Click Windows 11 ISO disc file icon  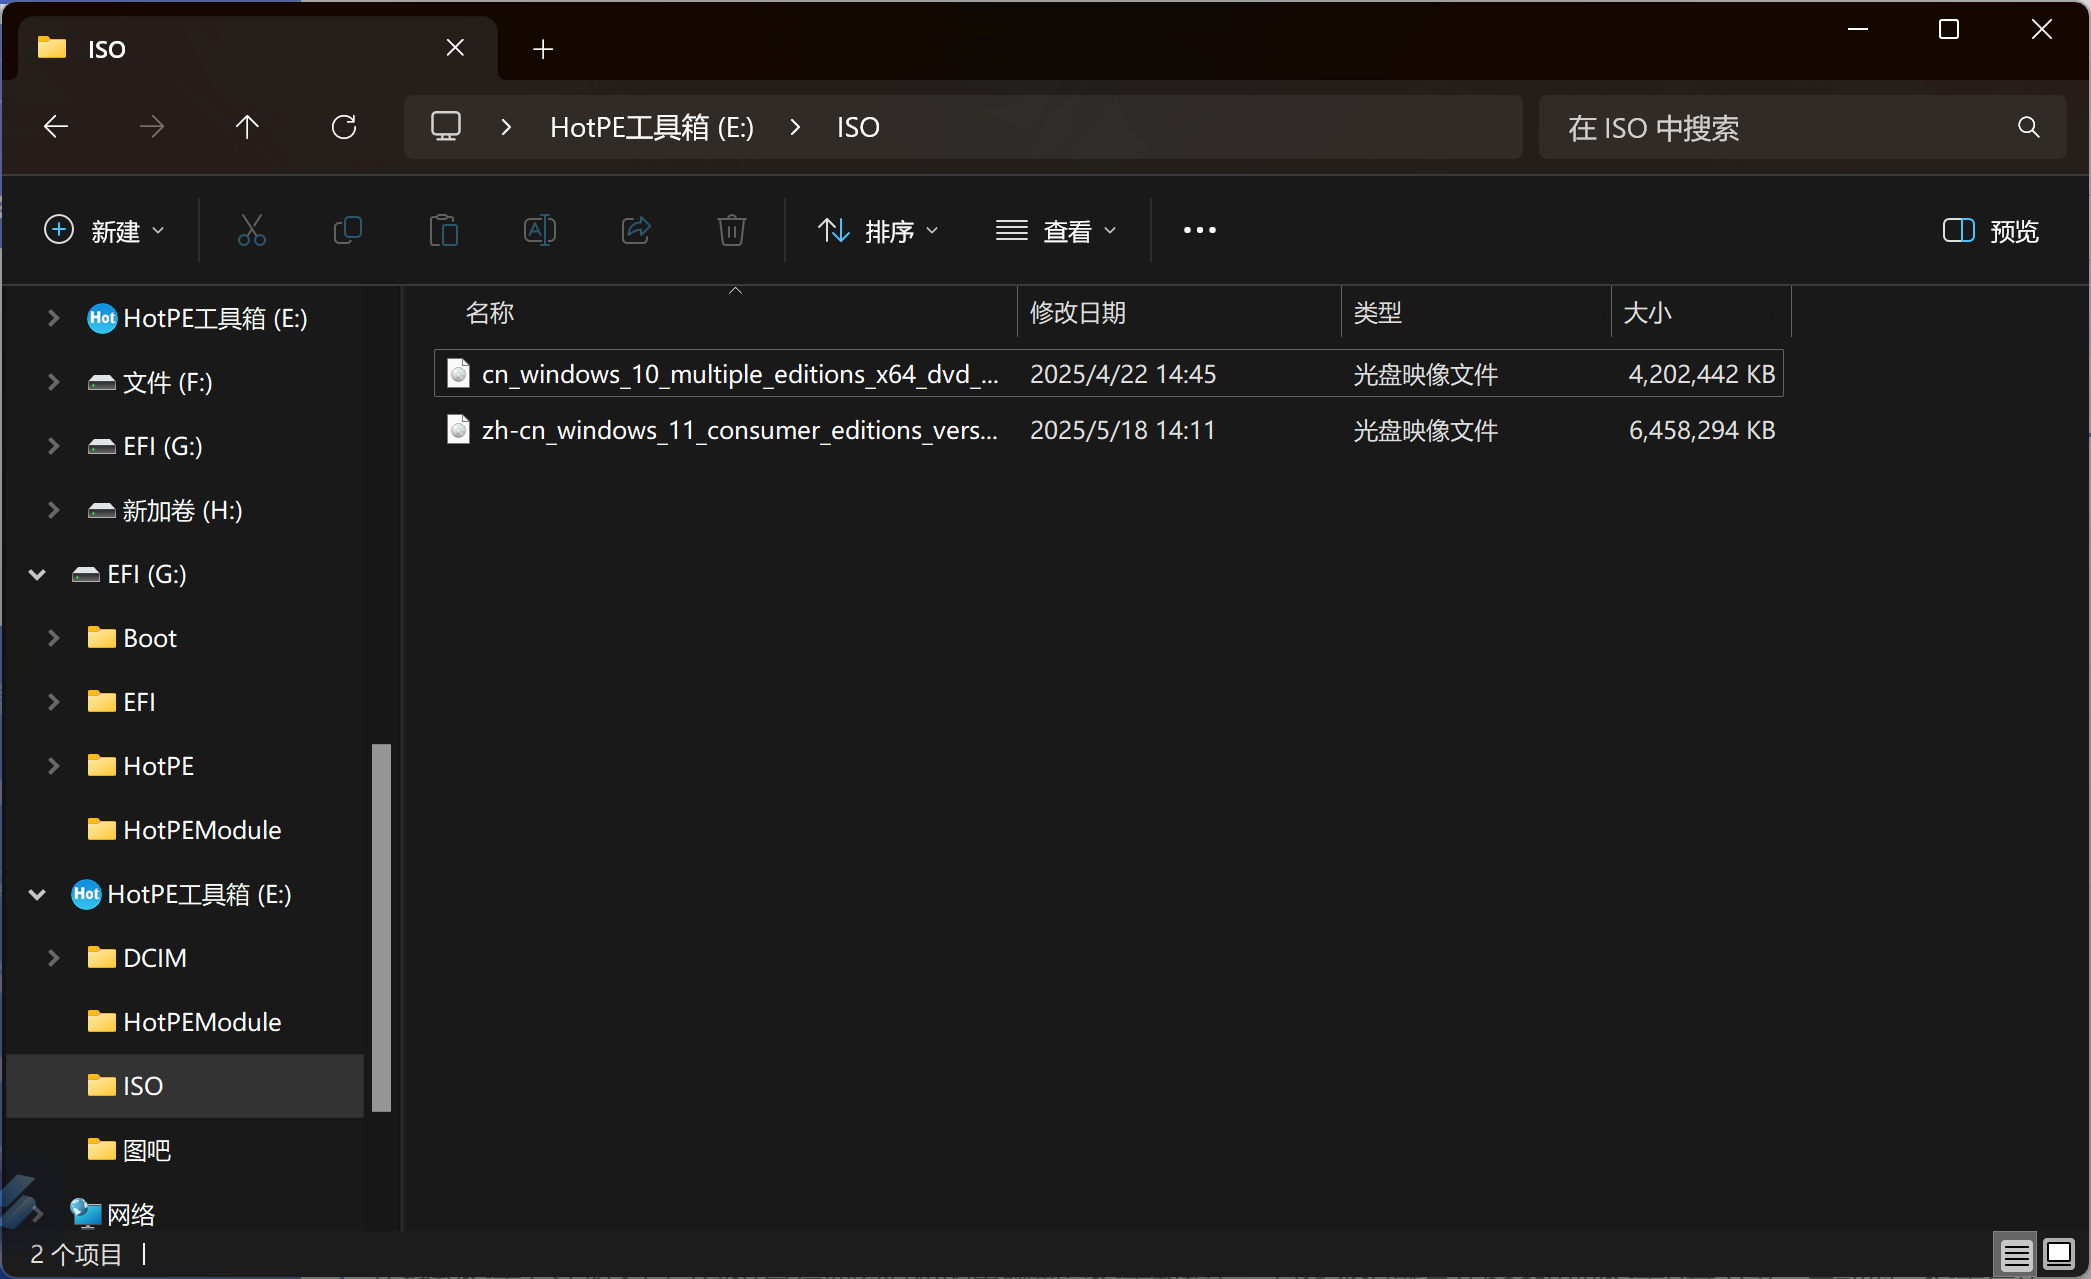click(x=458, y=430)
